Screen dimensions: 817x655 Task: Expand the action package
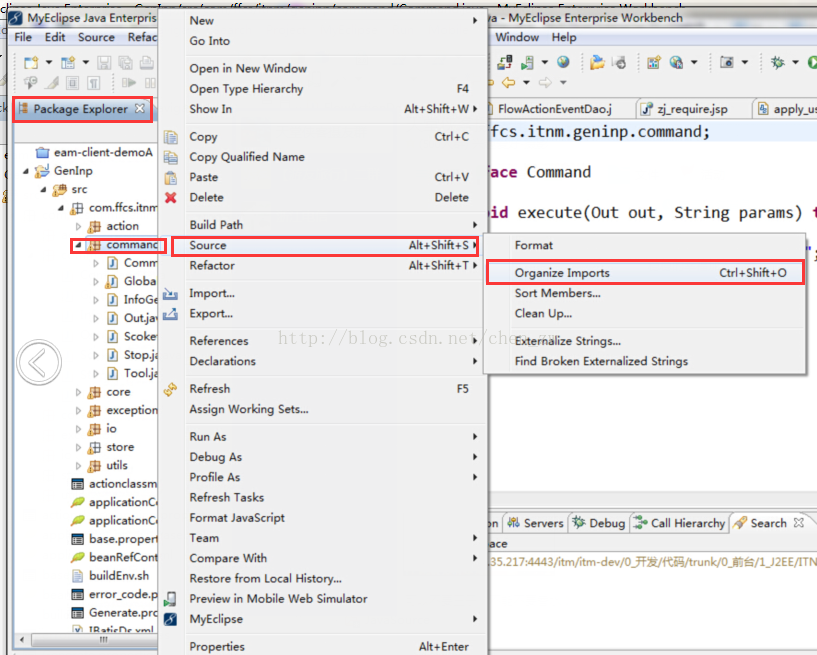tap(78, 227)
